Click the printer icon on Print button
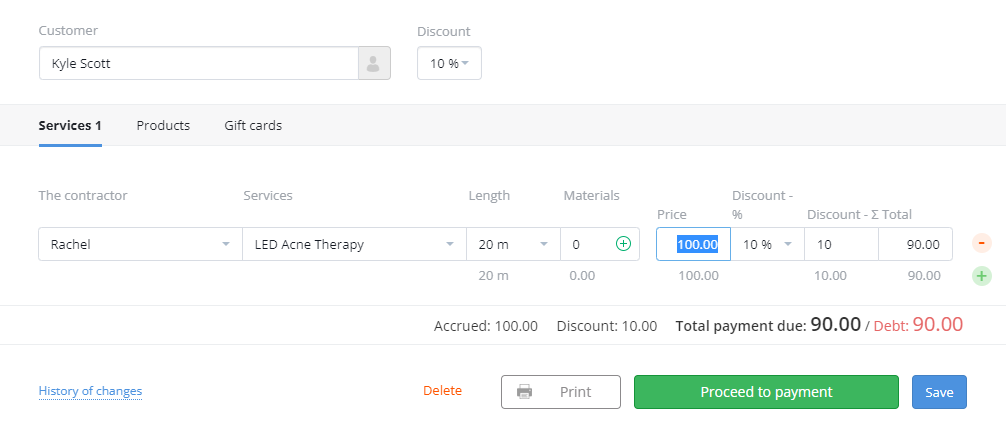 [524, 392]
